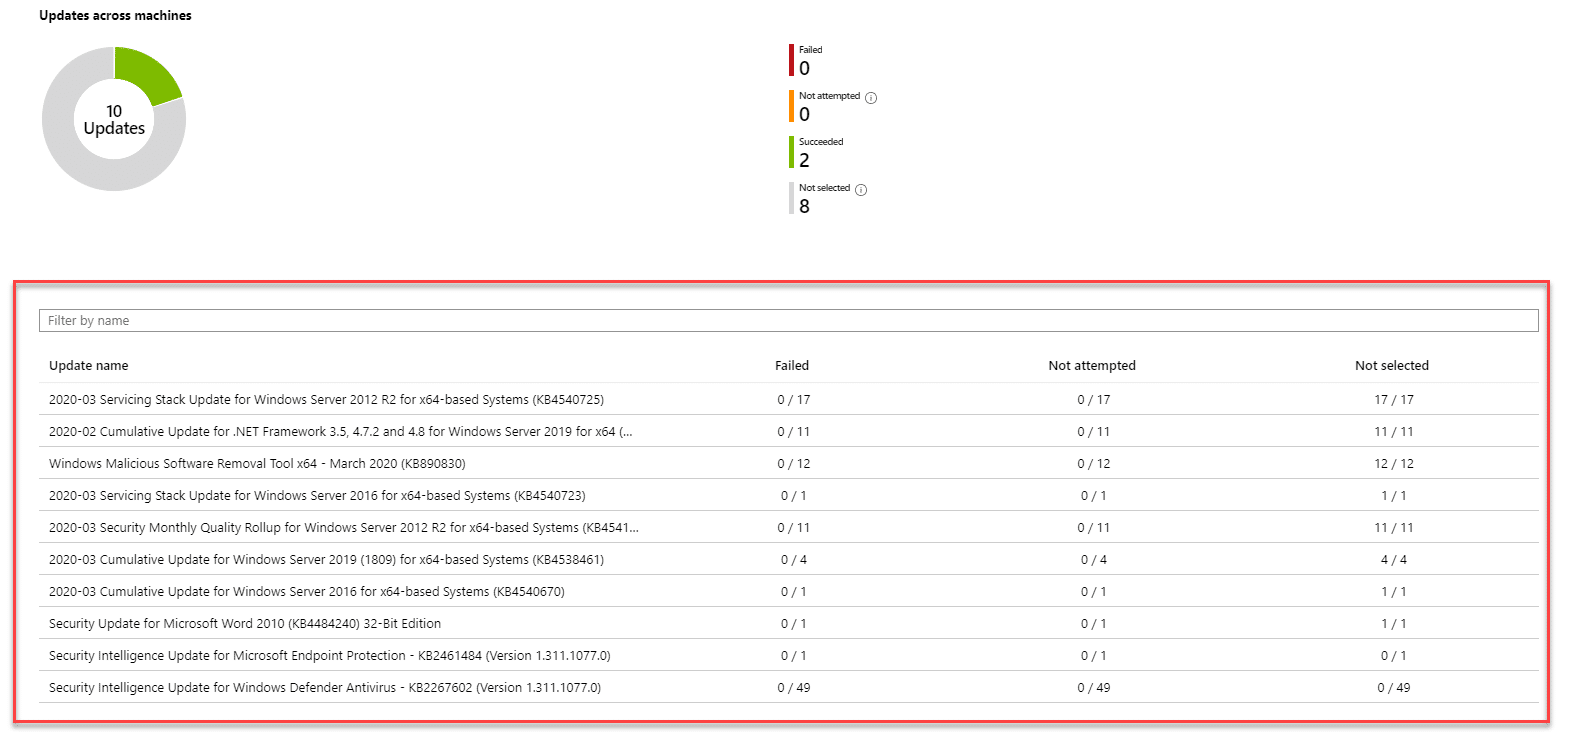
Task: Click the green Succeeded color indicator
Action: (x=791, y=152)
